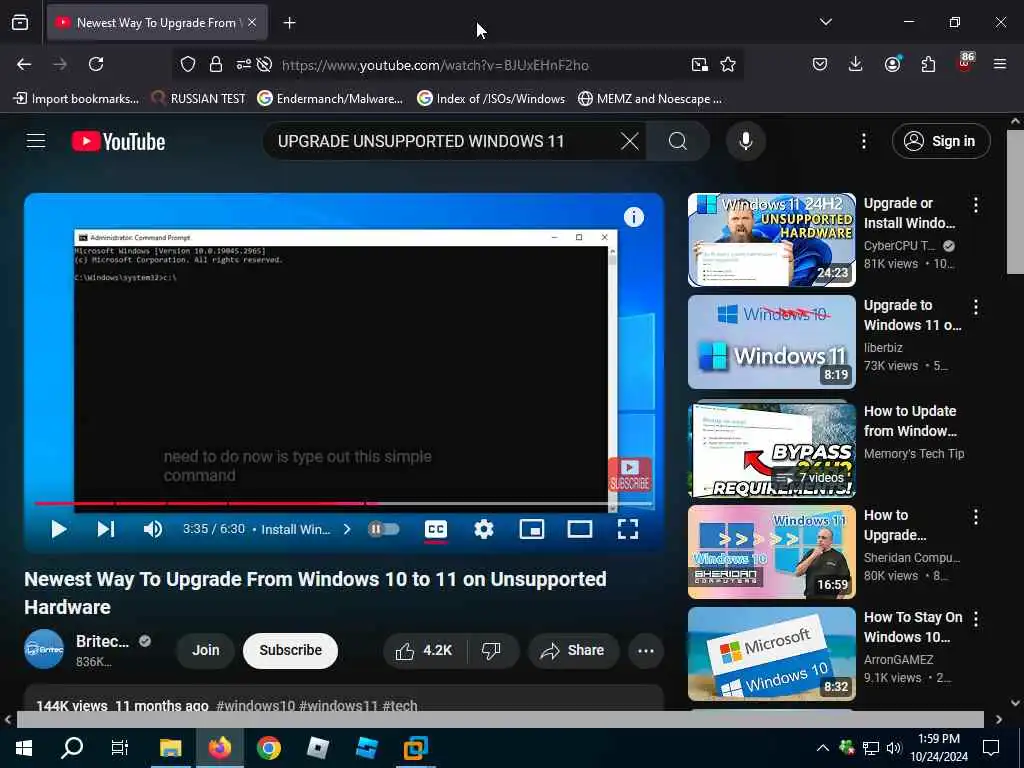Open the Firefox extensions panel
Viewport: 1024px width, 768px height.
(928, 64)
